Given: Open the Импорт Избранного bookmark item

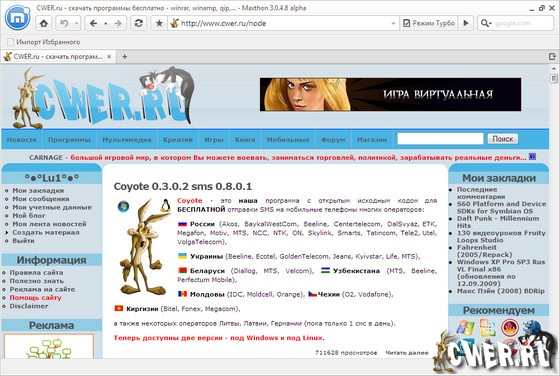Looking at the screenshot, I should point(44,42).
